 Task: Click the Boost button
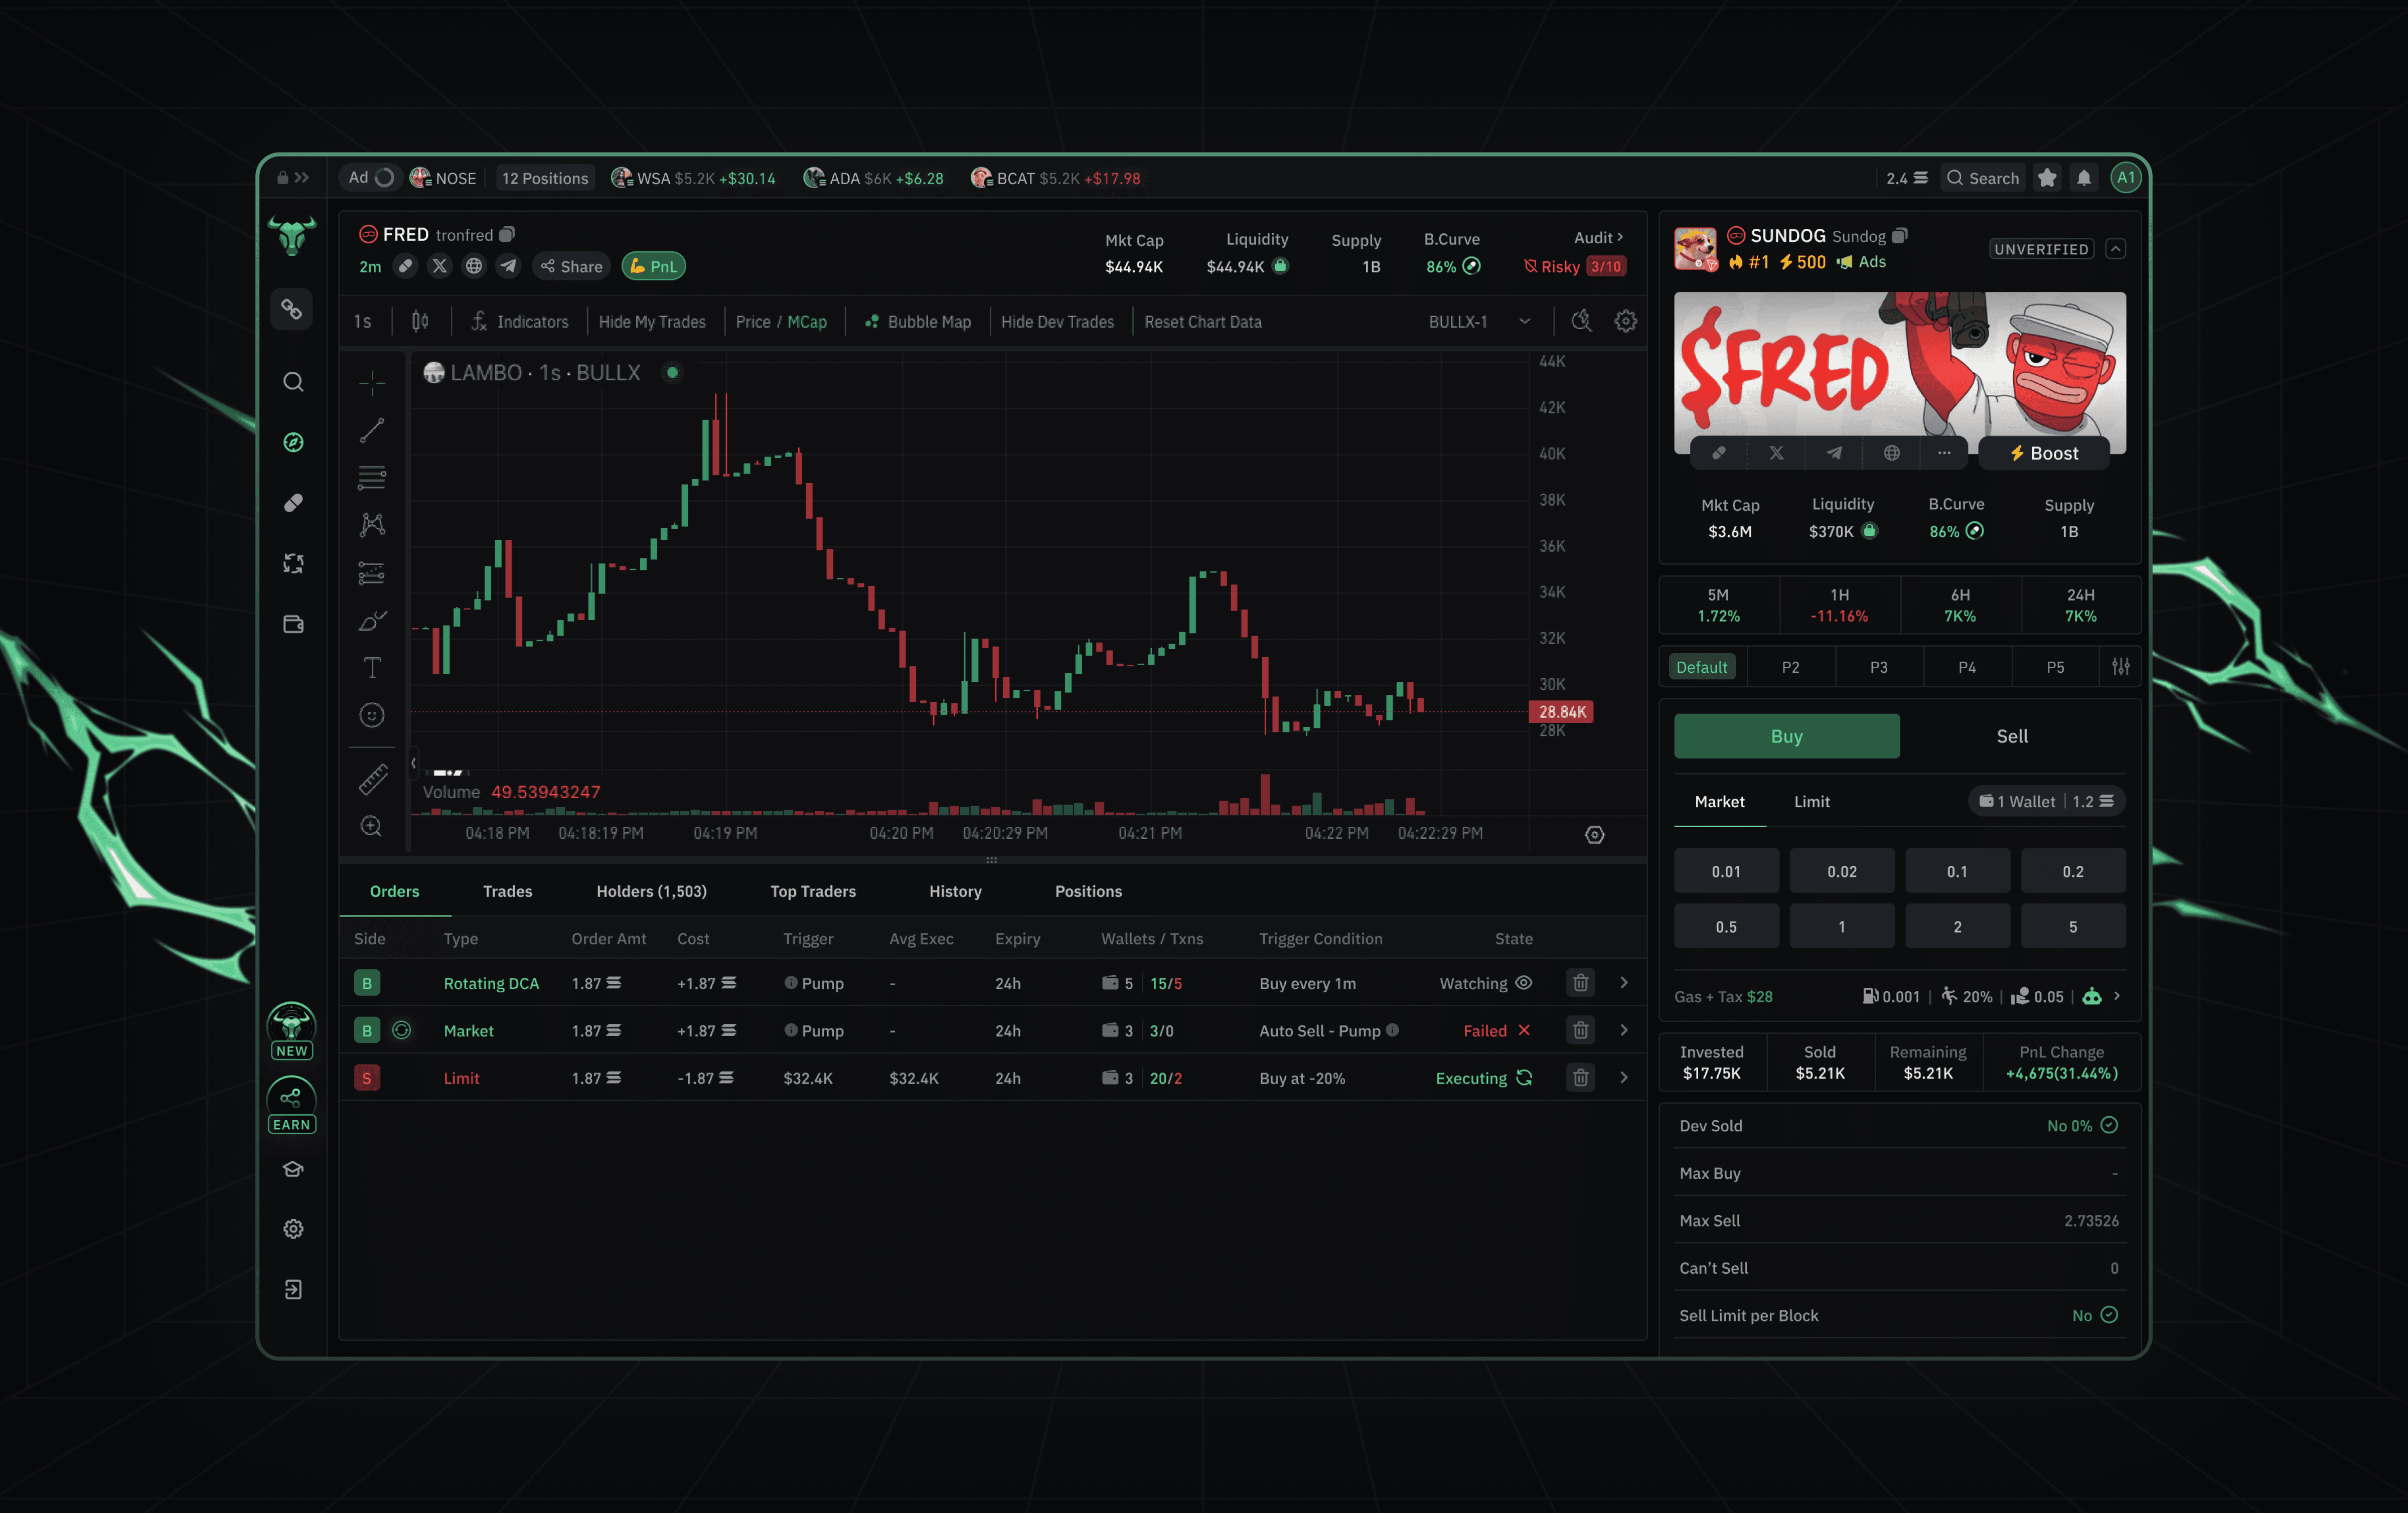point(2044,453)
